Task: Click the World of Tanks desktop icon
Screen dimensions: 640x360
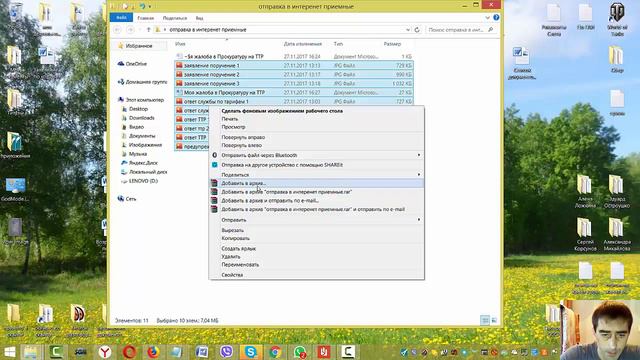Action: (x=617, y=19)
